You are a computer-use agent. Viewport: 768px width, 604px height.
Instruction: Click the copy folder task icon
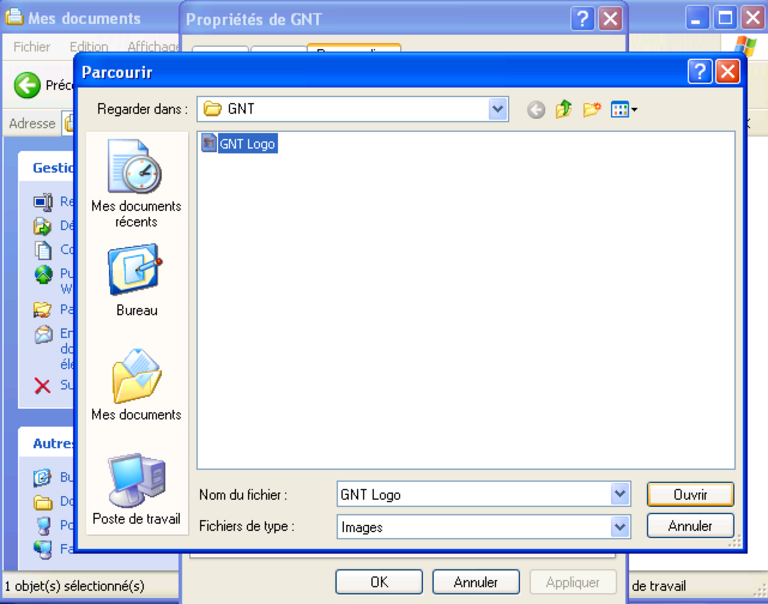pyautogui.click(x=43, y=250)
